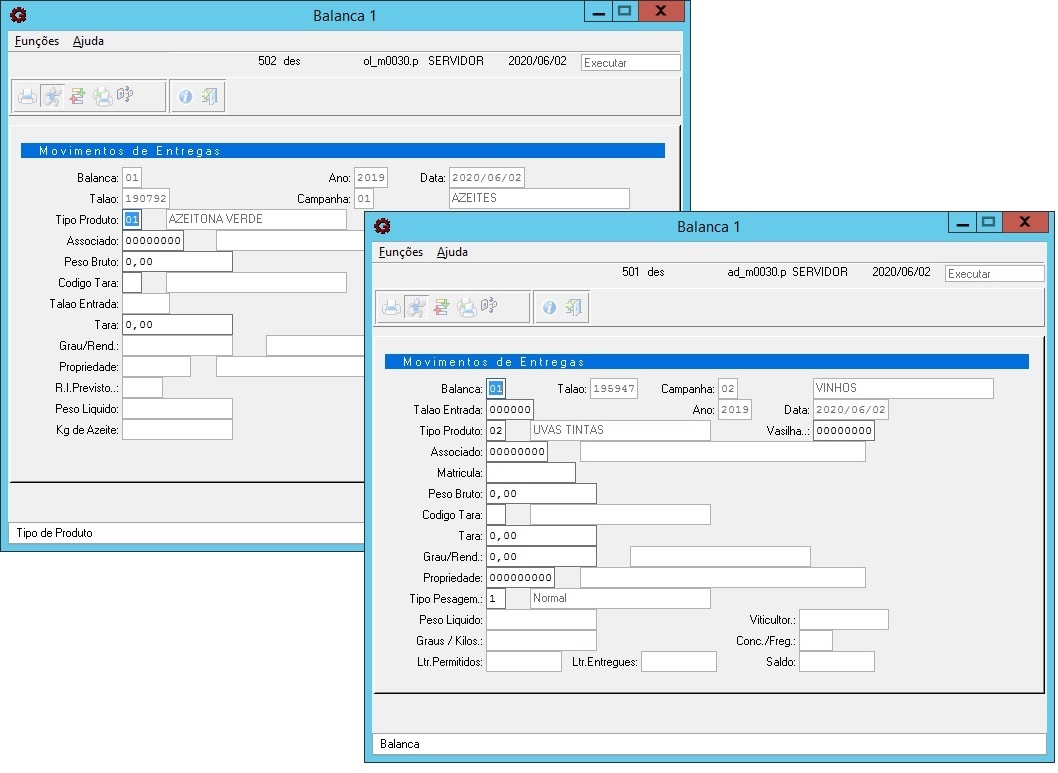
Task: Click the Vasilha field showing 00000000
Action: (x=843, y=430)
